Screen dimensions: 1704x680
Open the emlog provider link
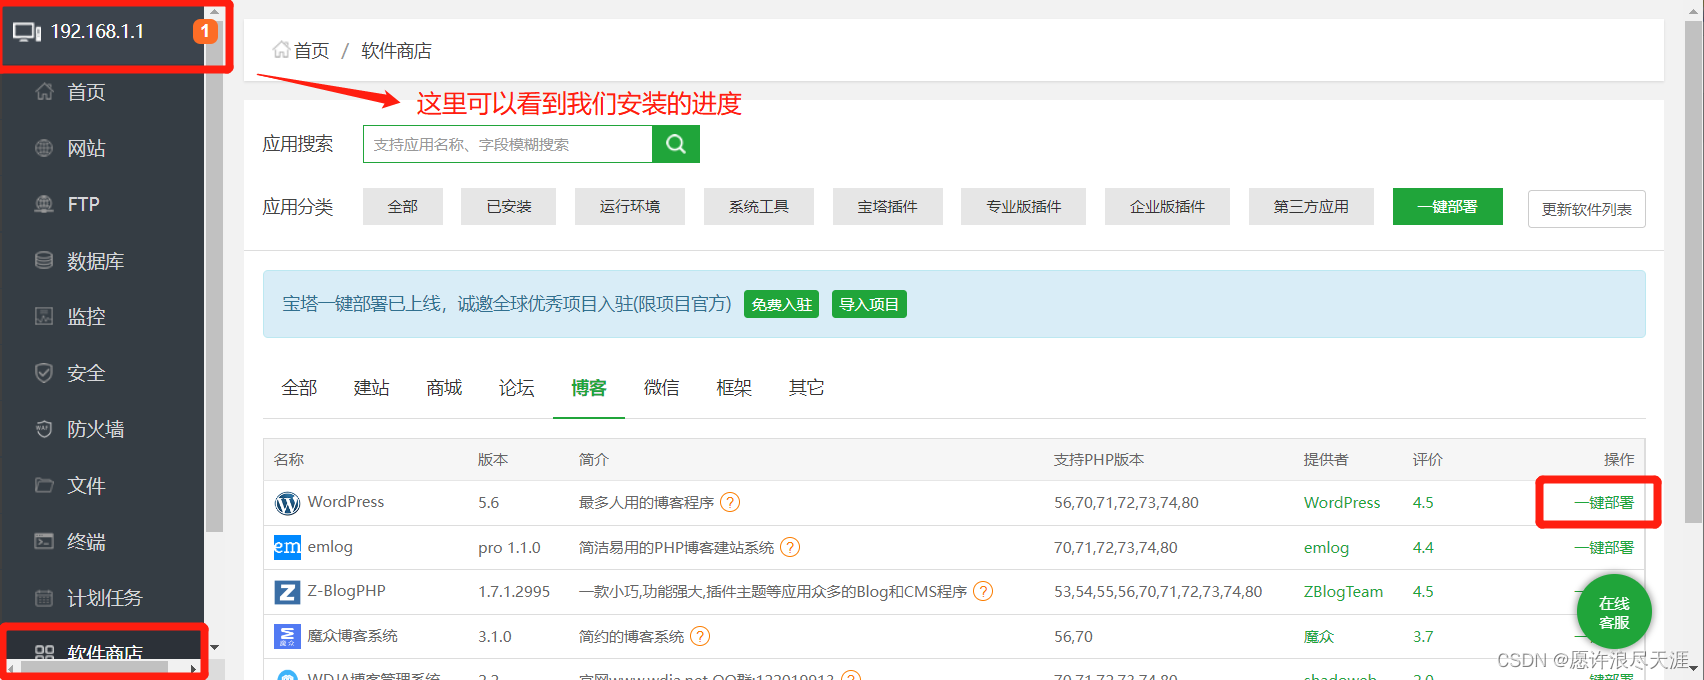click(x=1326, y=547)
